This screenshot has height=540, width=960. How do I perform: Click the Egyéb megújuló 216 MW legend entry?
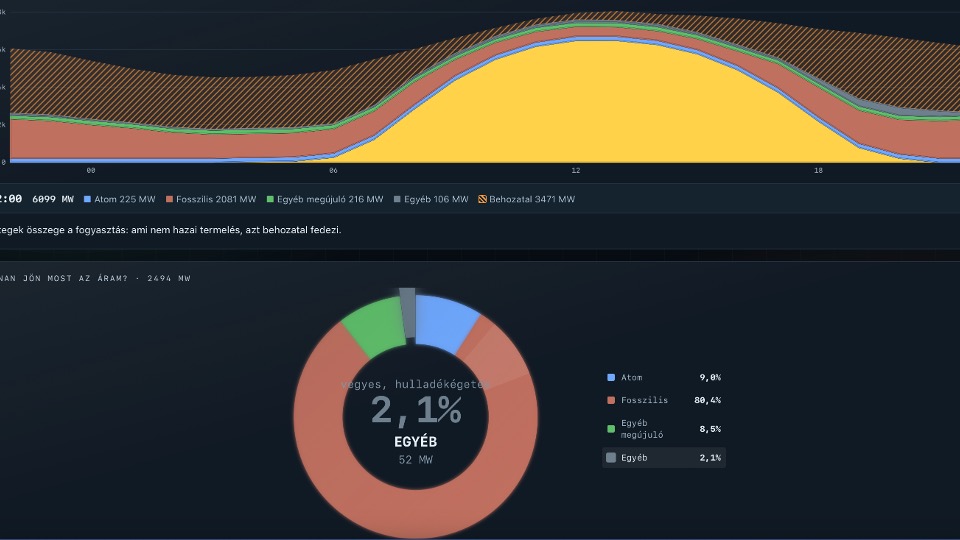click(x=325, y=199)
